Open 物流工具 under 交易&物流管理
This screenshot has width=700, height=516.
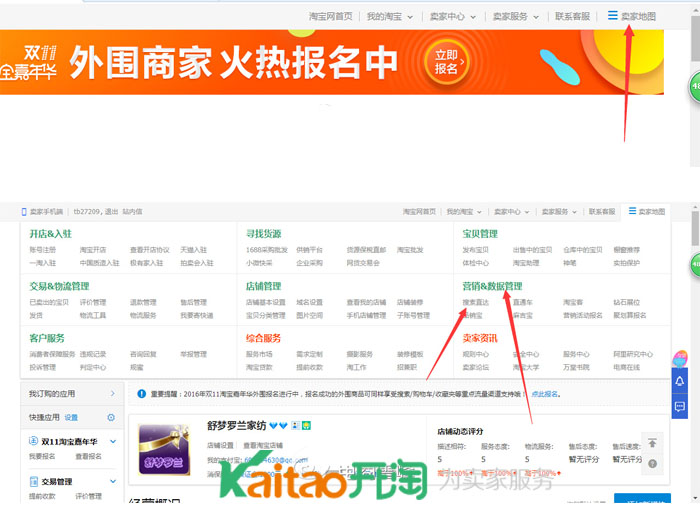click(x=93, y=315)
